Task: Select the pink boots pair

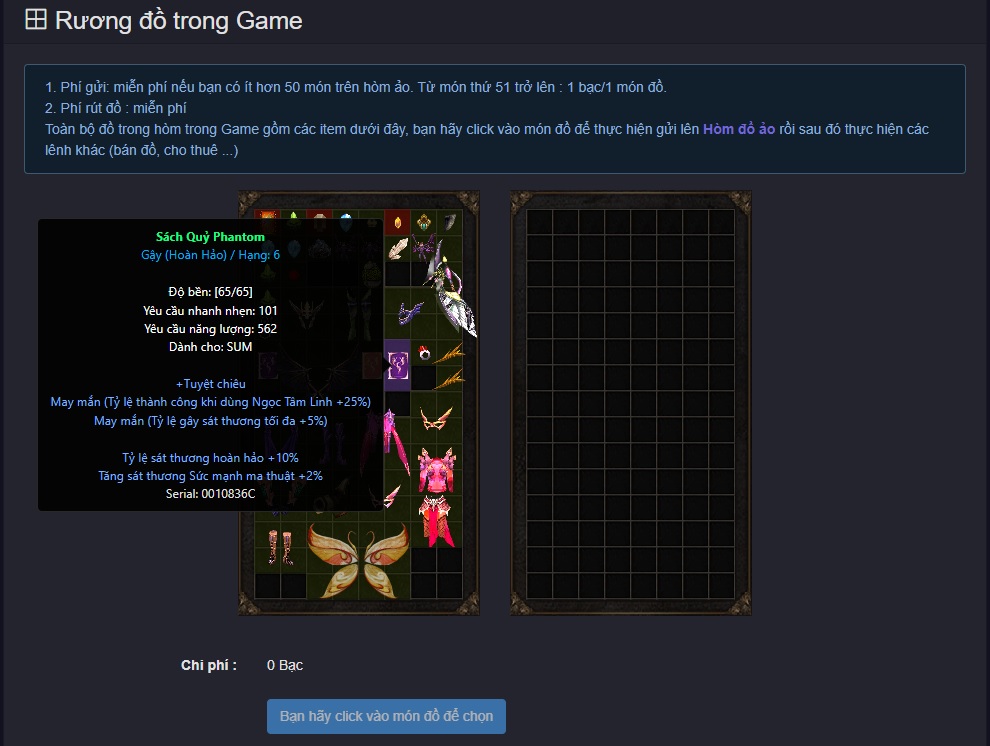Action: point(280,547)
